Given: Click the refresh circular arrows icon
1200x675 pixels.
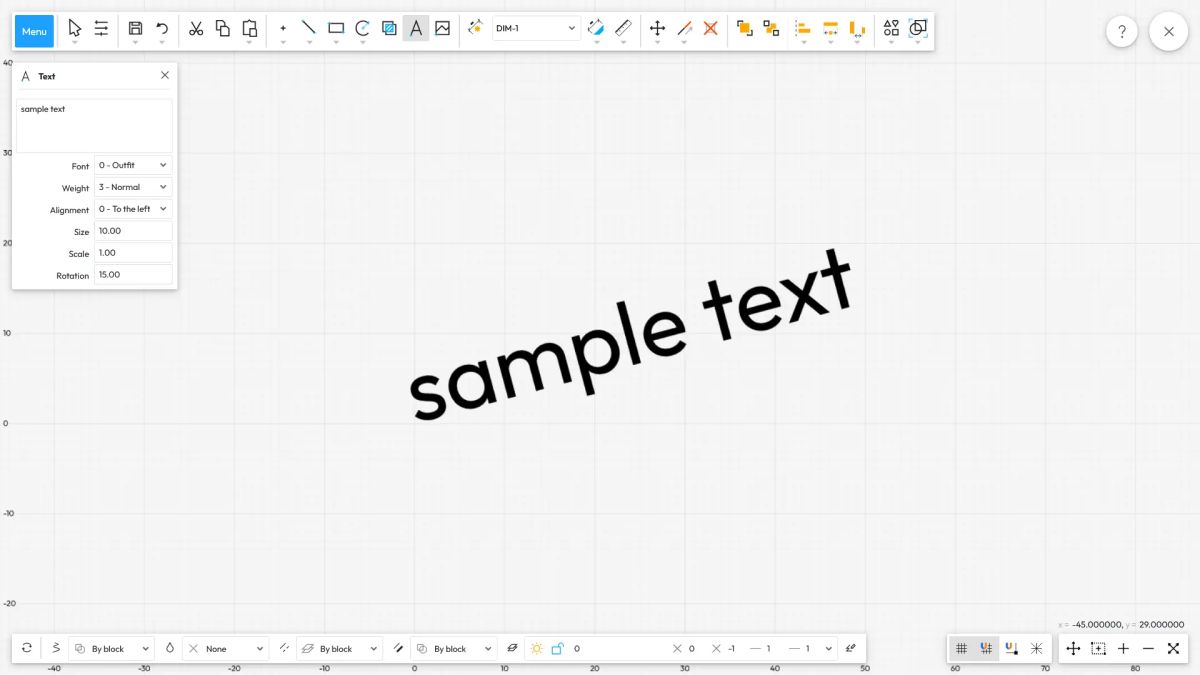Looking at the screenshot, I should pyautogui.click(x=27, y=648).
